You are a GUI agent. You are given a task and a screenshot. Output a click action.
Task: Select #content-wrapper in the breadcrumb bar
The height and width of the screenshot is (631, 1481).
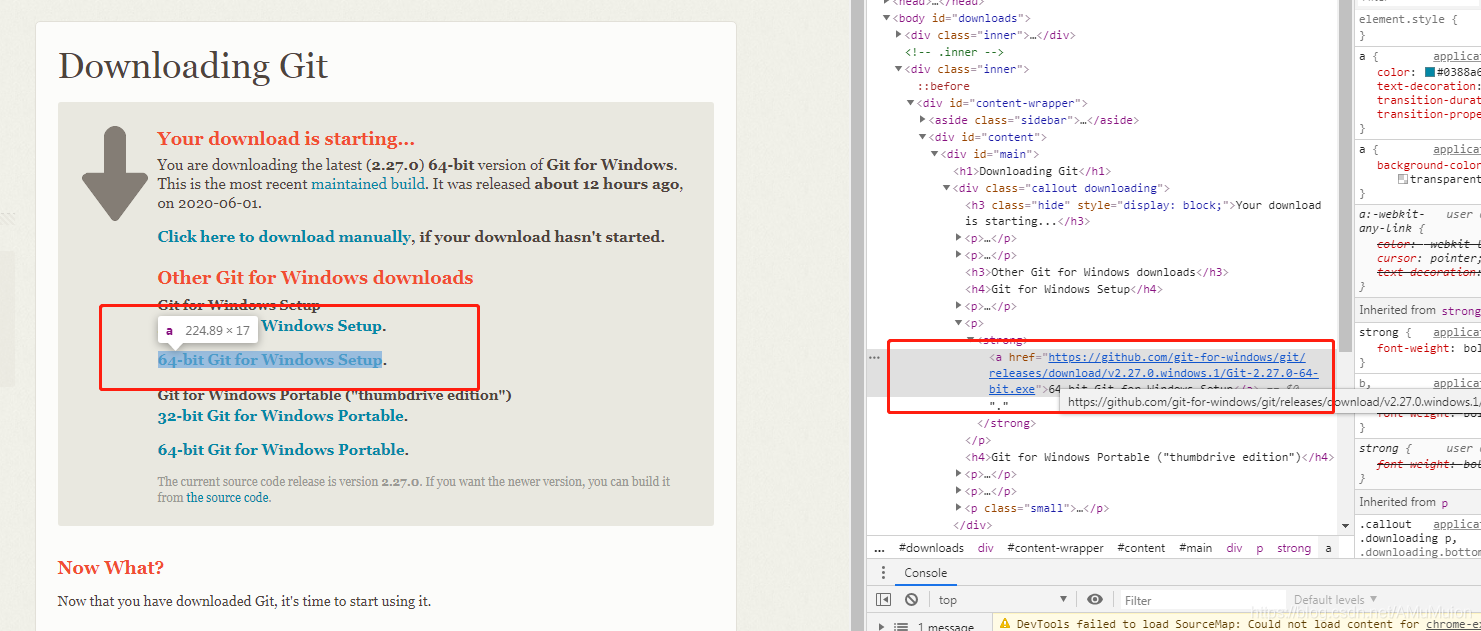[1056, 548]
